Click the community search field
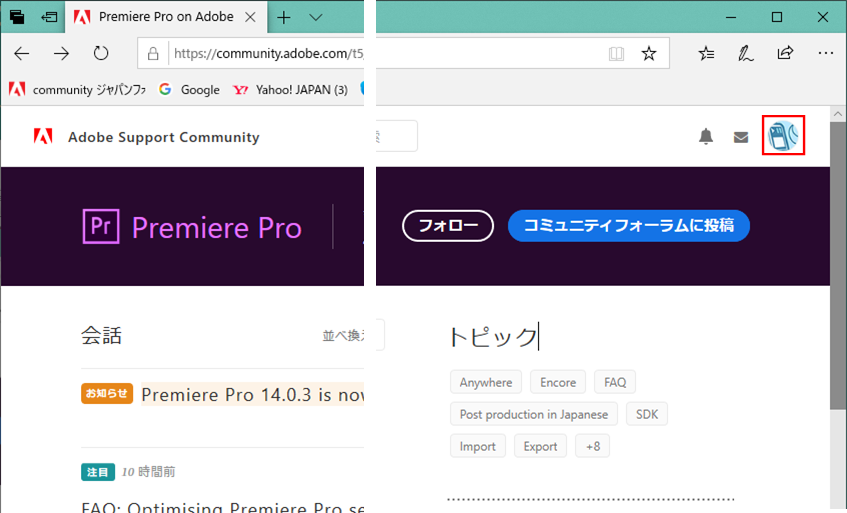The width and height of the screenshot is (847, 513). [396, 136]
